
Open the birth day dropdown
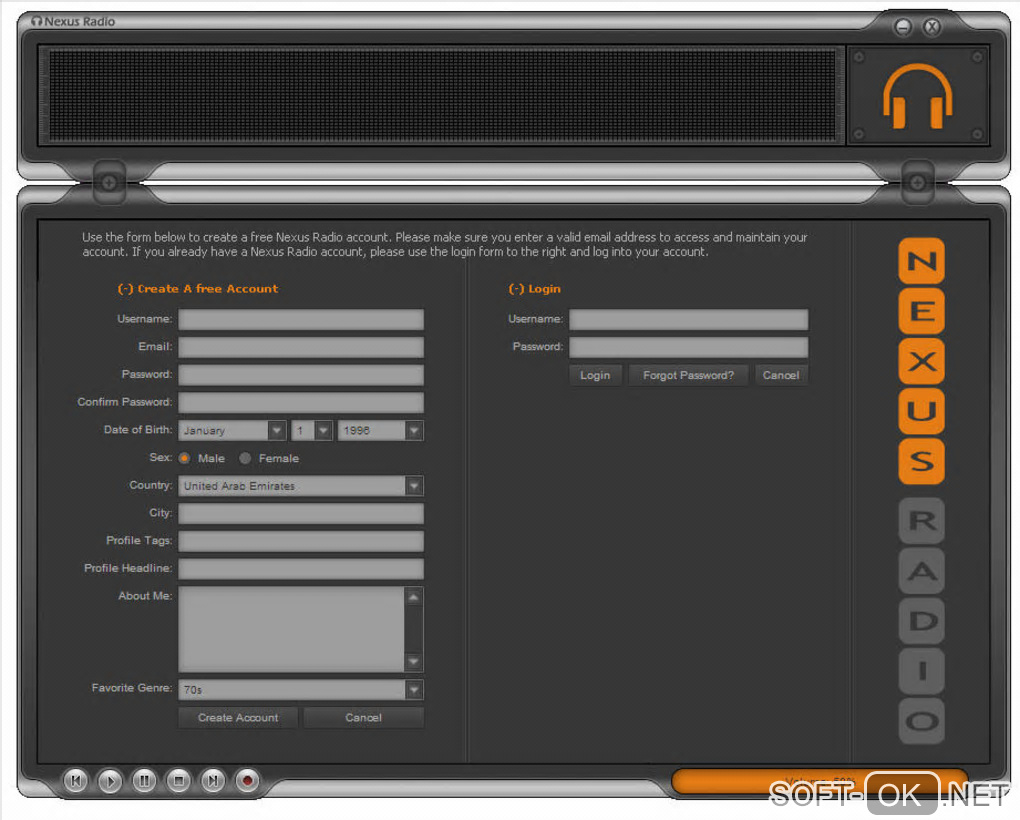click(312, 430)
